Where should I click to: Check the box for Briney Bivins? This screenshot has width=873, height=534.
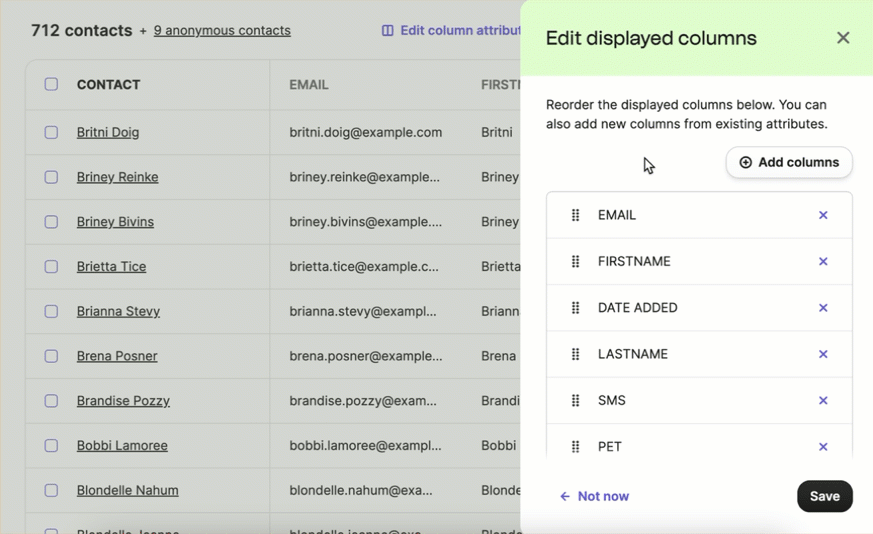pyautogui.click(x=51, y=222)
